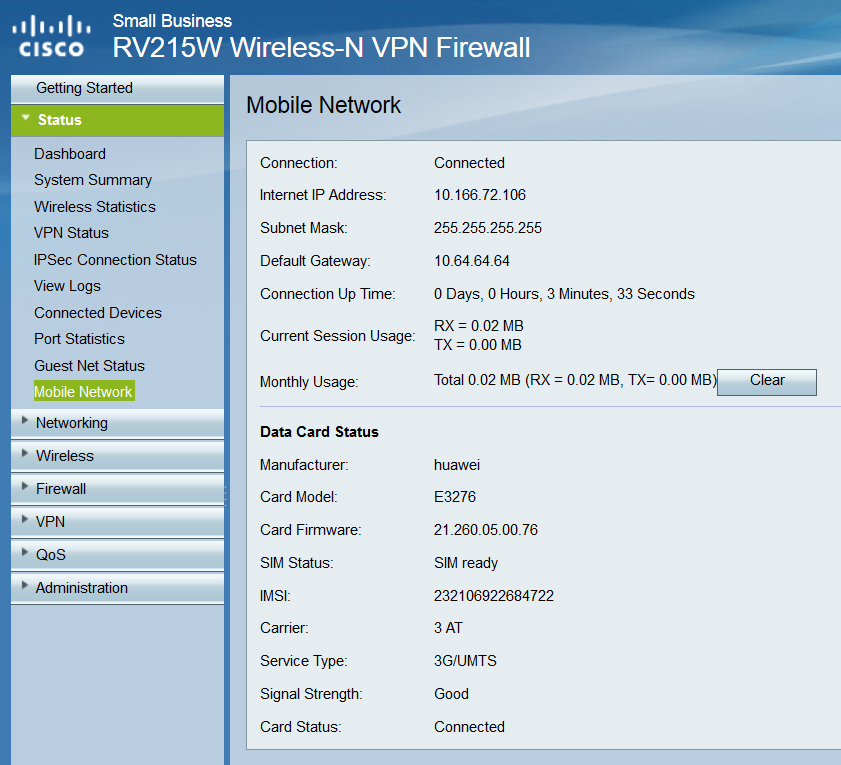This screenshot has width=841, height=765.
Task: Expand the QoS menu arrow
Action: [25, 552]
